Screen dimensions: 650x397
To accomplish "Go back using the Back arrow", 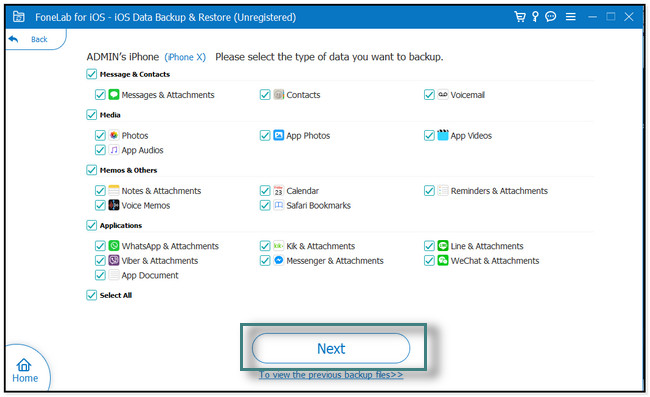I will tap(14, 39).
